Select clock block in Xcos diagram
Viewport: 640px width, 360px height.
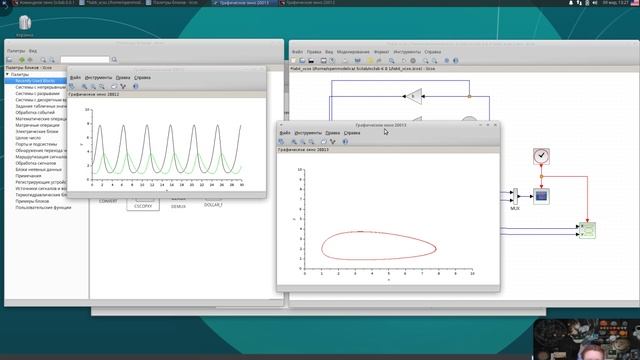(541, 156)
